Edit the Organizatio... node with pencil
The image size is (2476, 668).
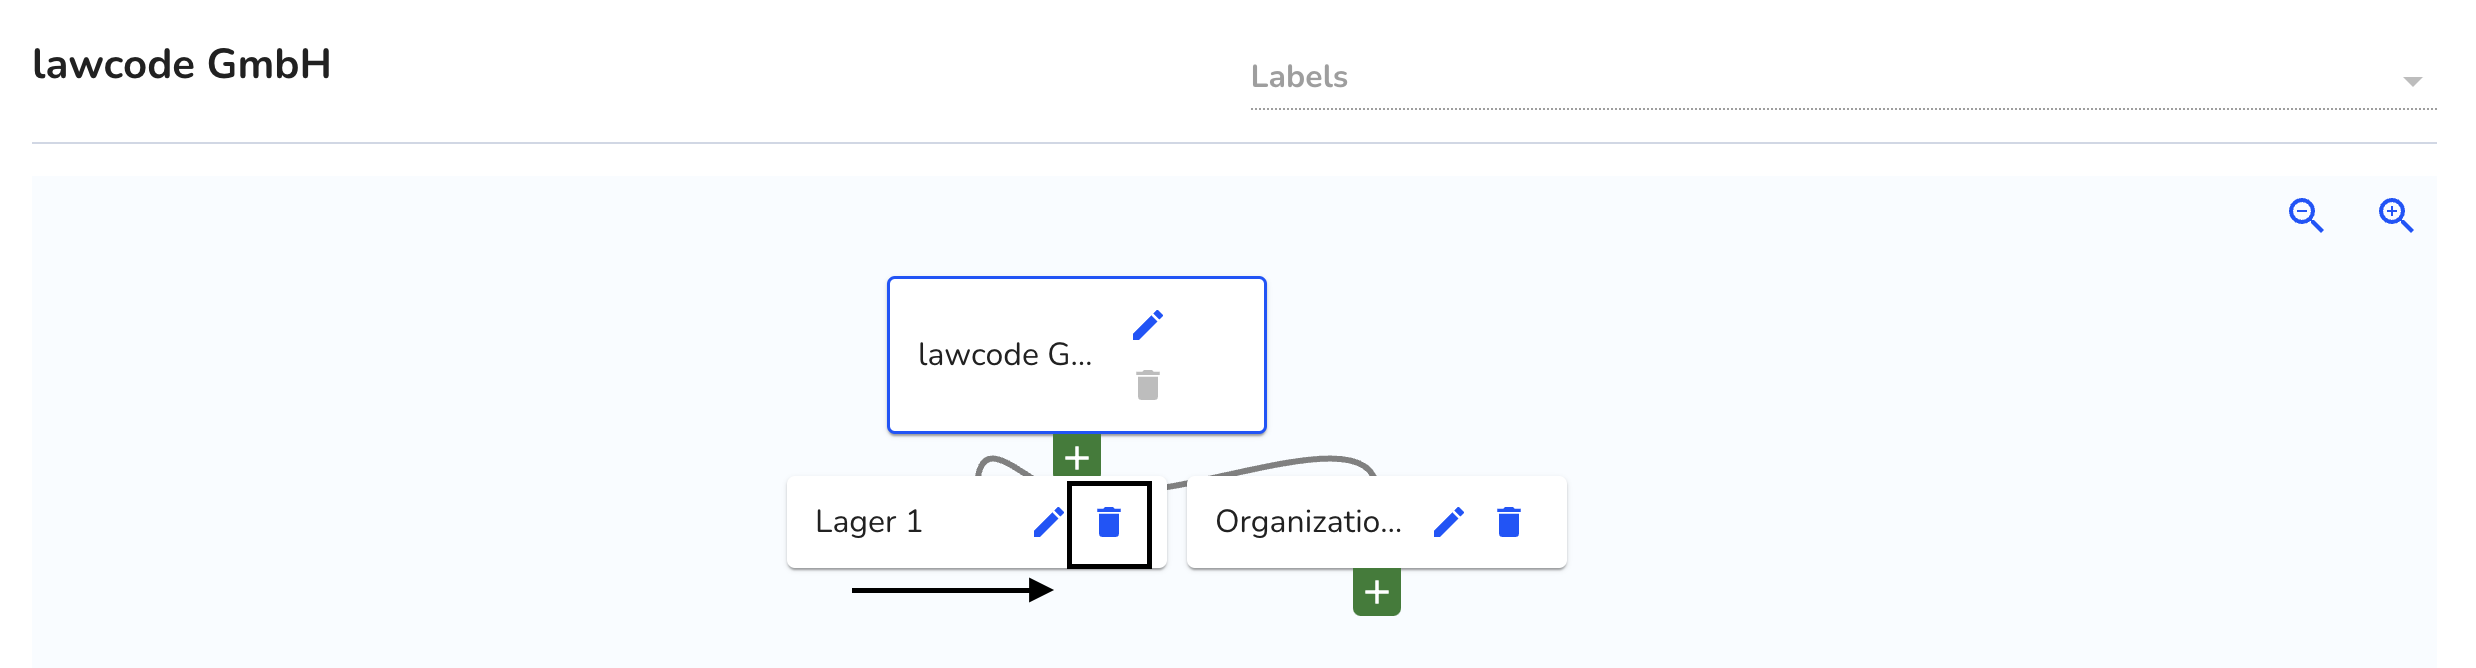tap(1448, 522)
